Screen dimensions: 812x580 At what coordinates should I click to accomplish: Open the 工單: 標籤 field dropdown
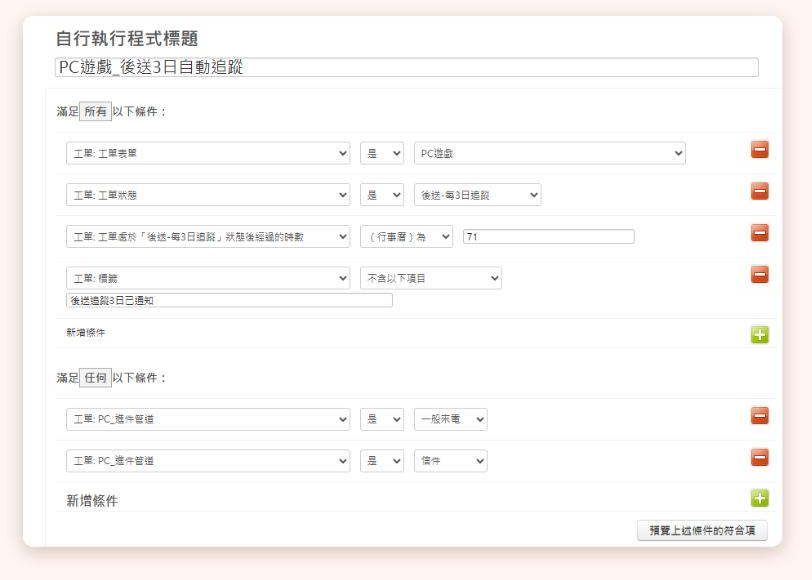tap(208, 278)
